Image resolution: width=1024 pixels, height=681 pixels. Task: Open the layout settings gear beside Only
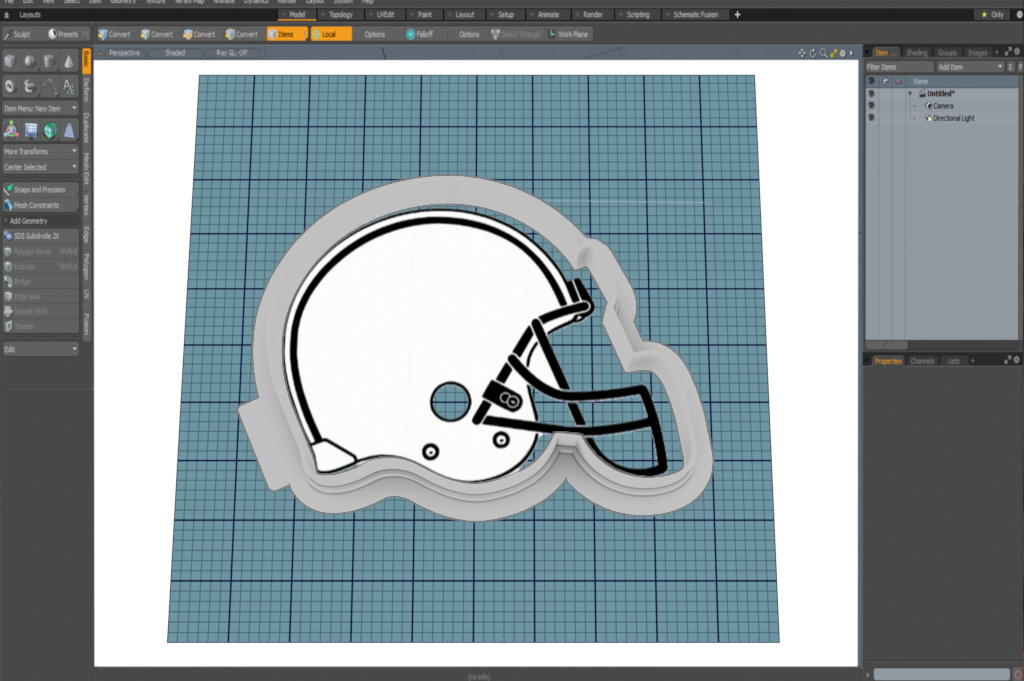pos(1017,14)
